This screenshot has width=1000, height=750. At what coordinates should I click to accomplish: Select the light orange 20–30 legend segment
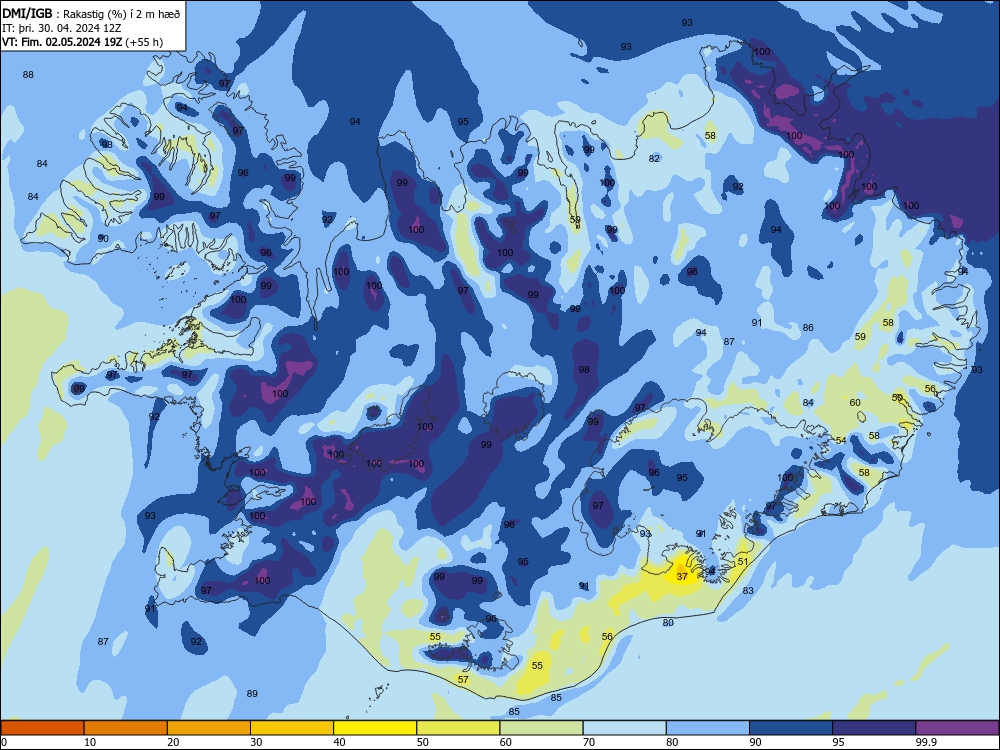(209, 728)
